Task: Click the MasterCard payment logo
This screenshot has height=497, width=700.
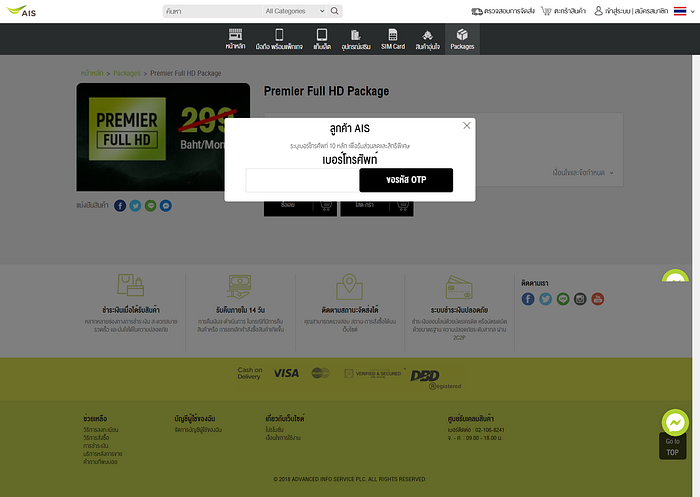Action: (x=321, y=373)
